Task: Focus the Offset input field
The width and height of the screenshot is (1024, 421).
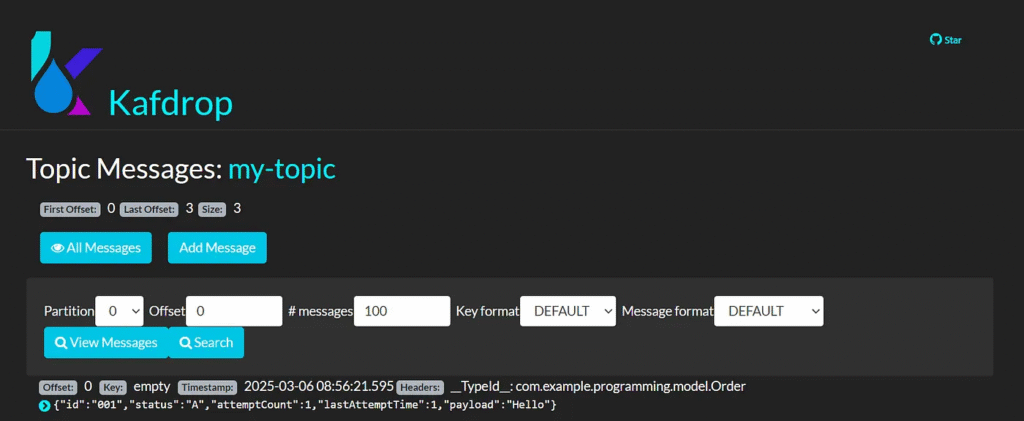Action: [x=234, y=311]
